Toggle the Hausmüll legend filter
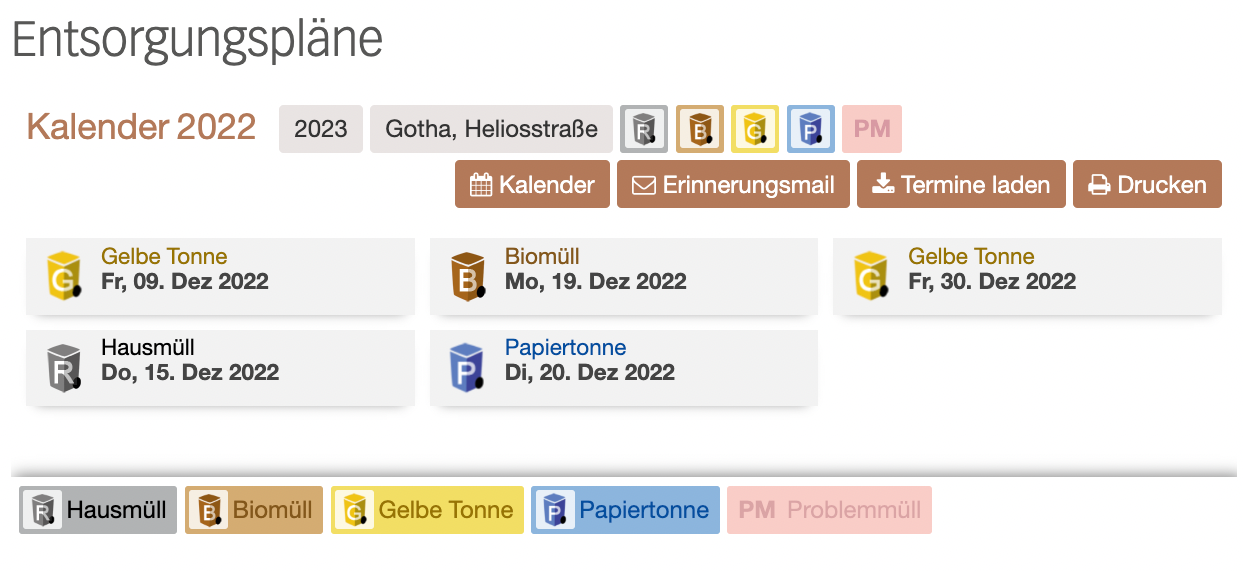This screenshot has height=571, width=1243. pos(98,510)
